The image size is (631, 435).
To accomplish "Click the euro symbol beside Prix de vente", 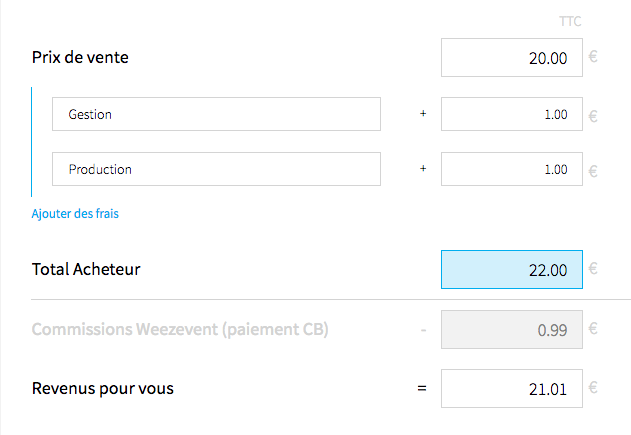I will click(593, 58).
